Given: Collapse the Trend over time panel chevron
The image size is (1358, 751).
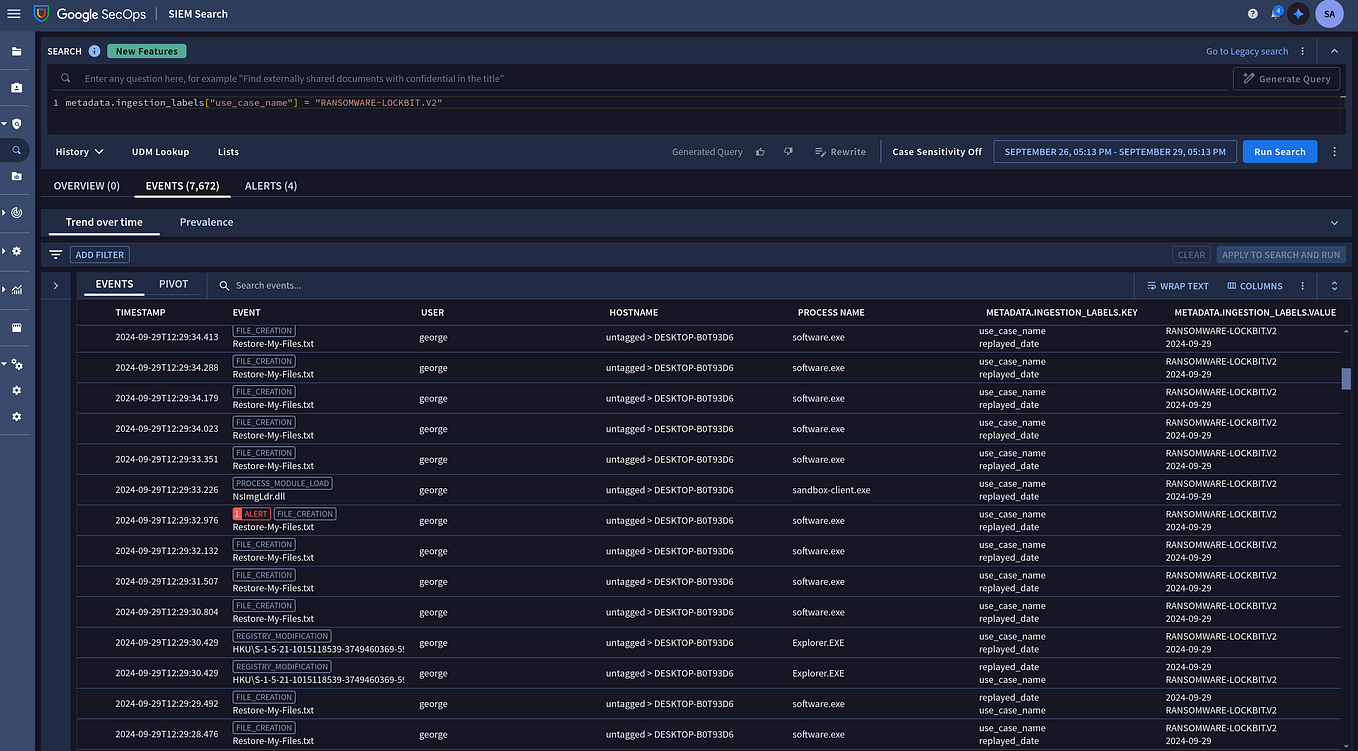Looking at the screenshot, I should [1334, 222].
